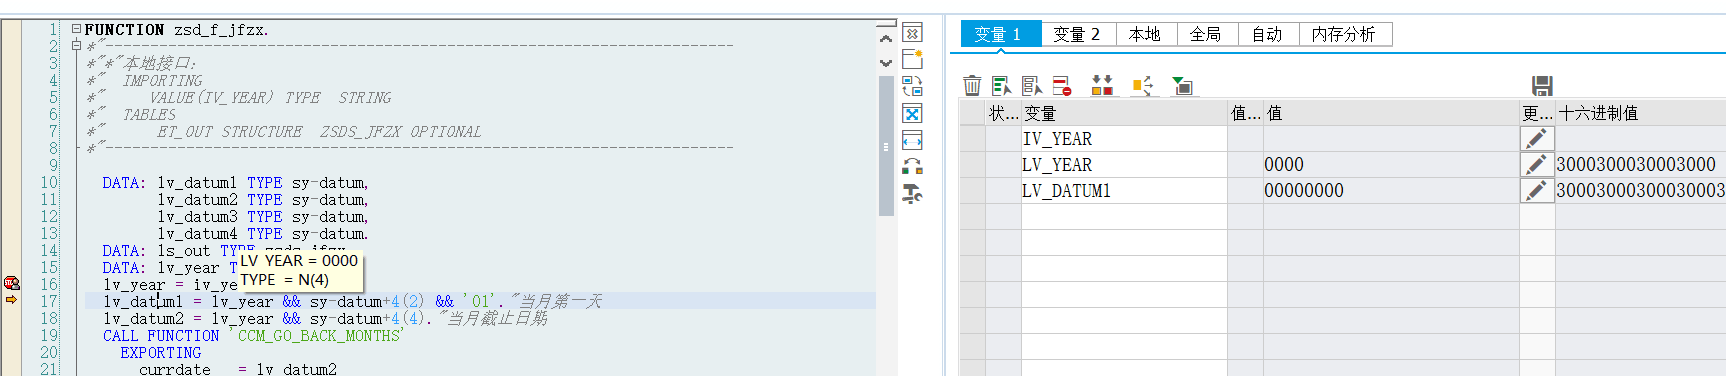Open the 本地 tab
The height and width of the screenshot is (376, 1726).
click(1146, 34)
